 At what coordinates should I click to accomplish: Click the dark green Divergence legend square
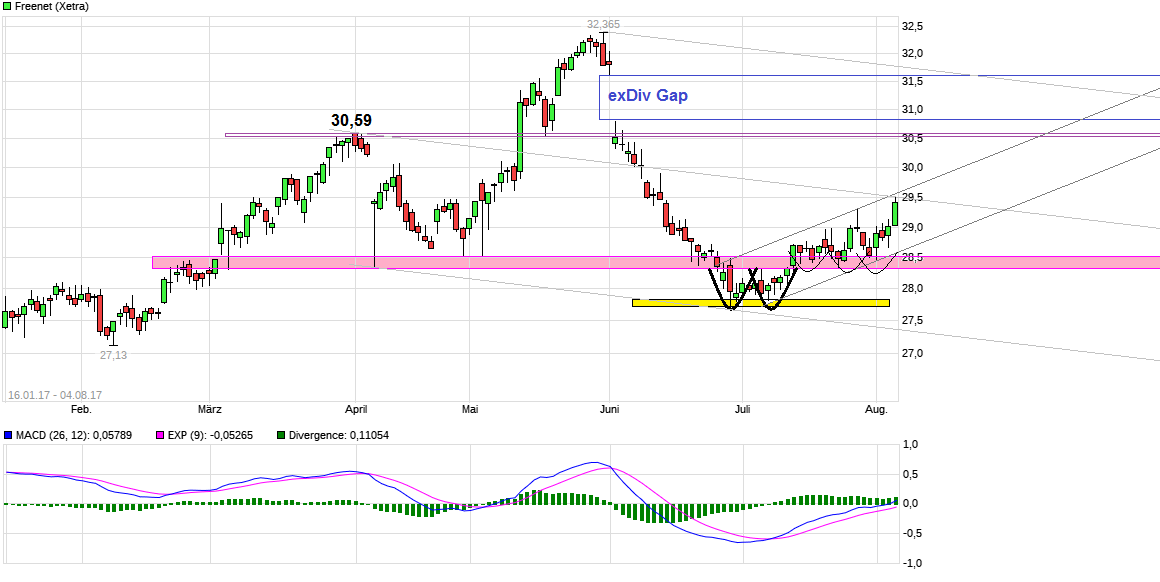[x=280, y=436]
